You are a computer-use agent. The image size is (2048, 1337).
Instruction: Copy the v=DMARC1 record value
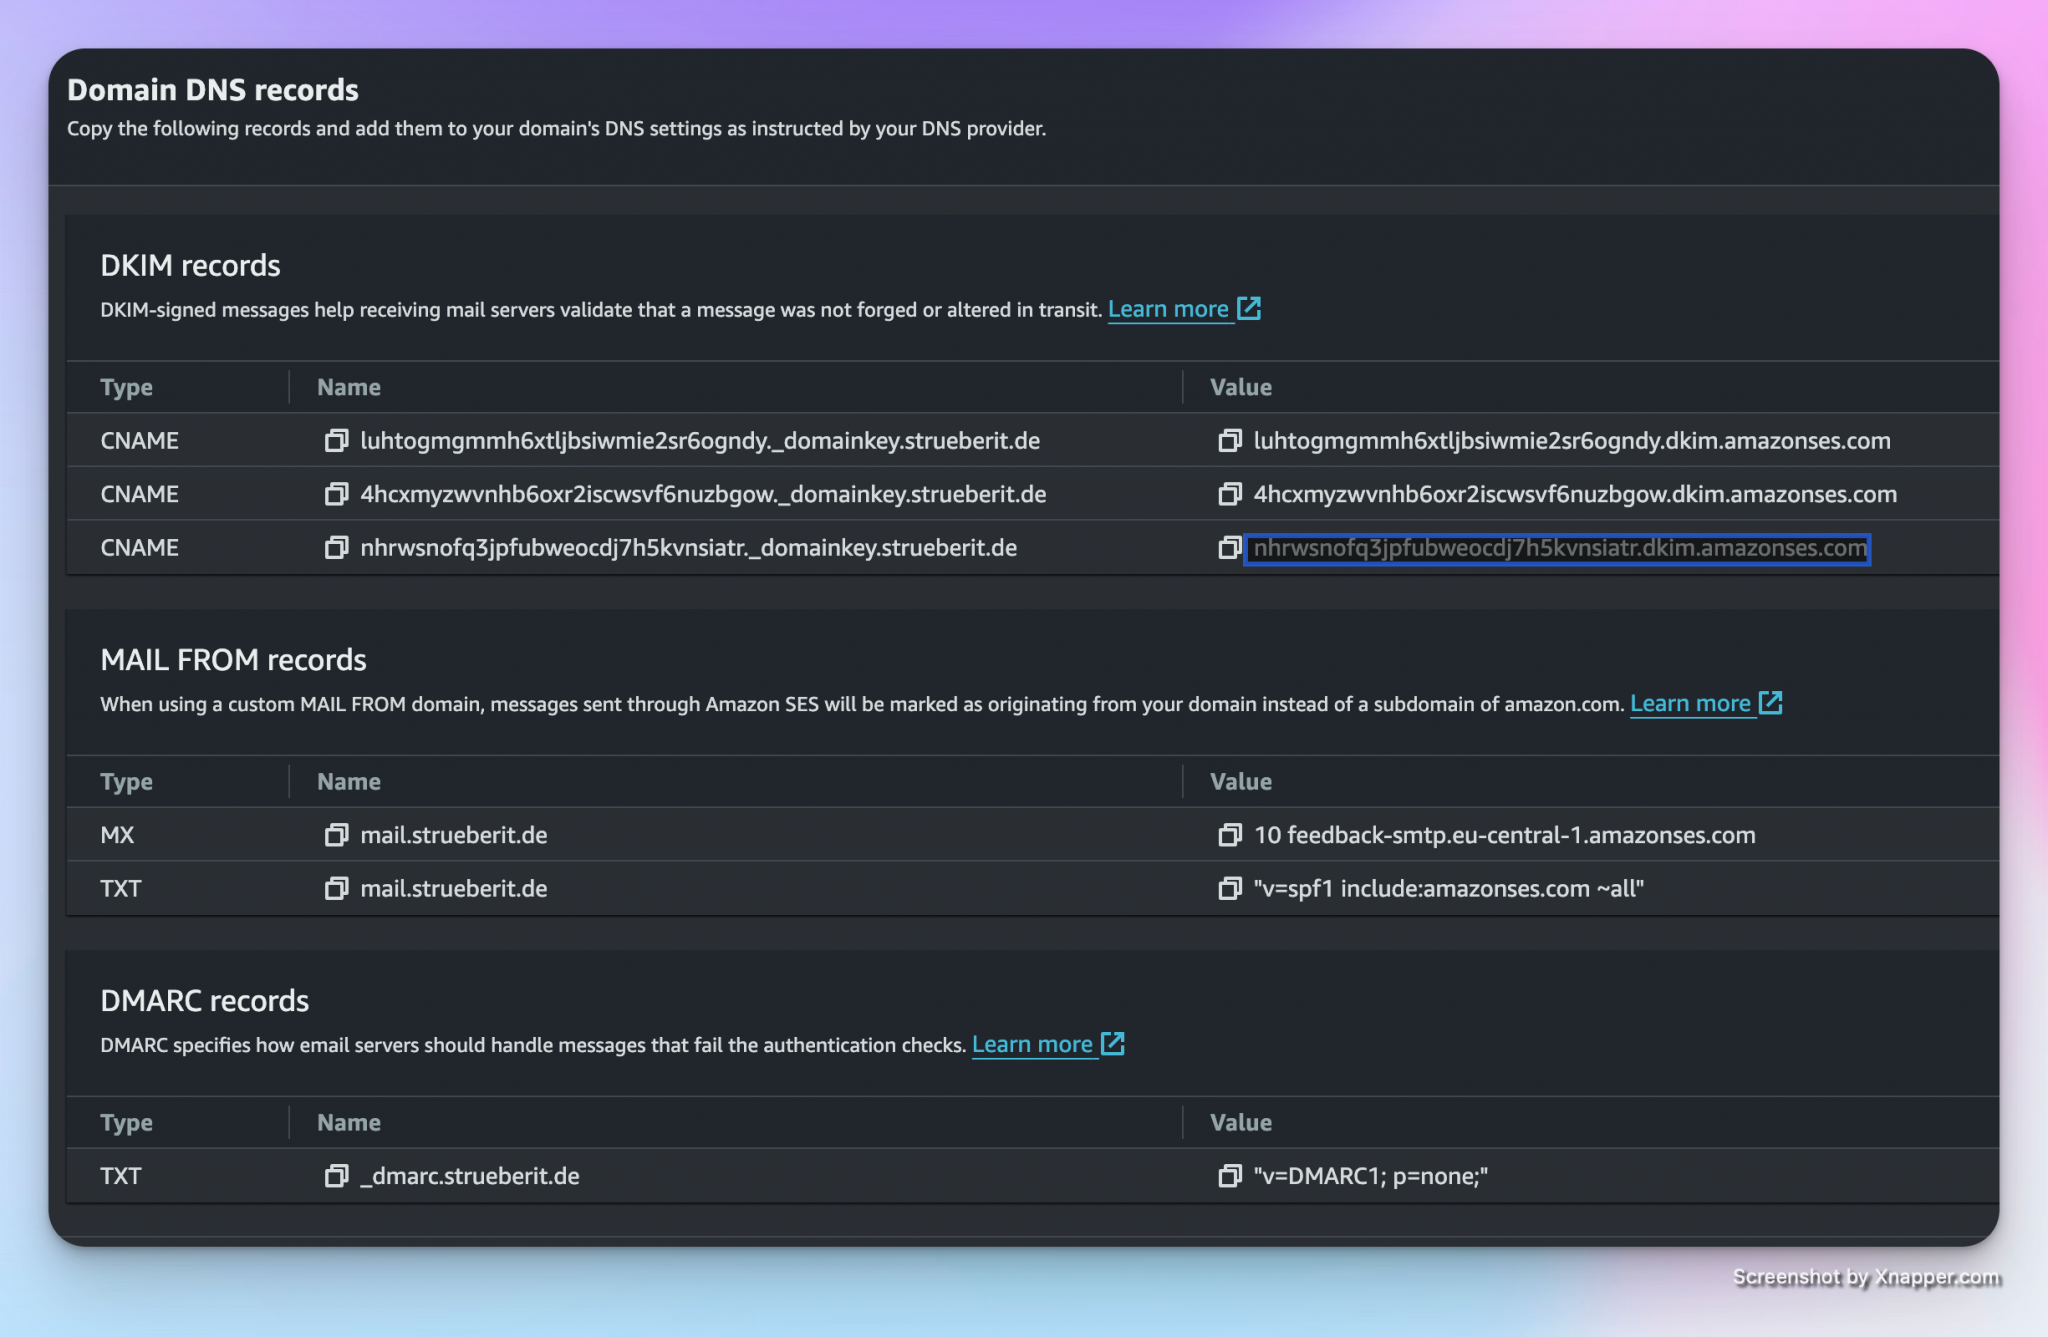coord(1229,1176)
